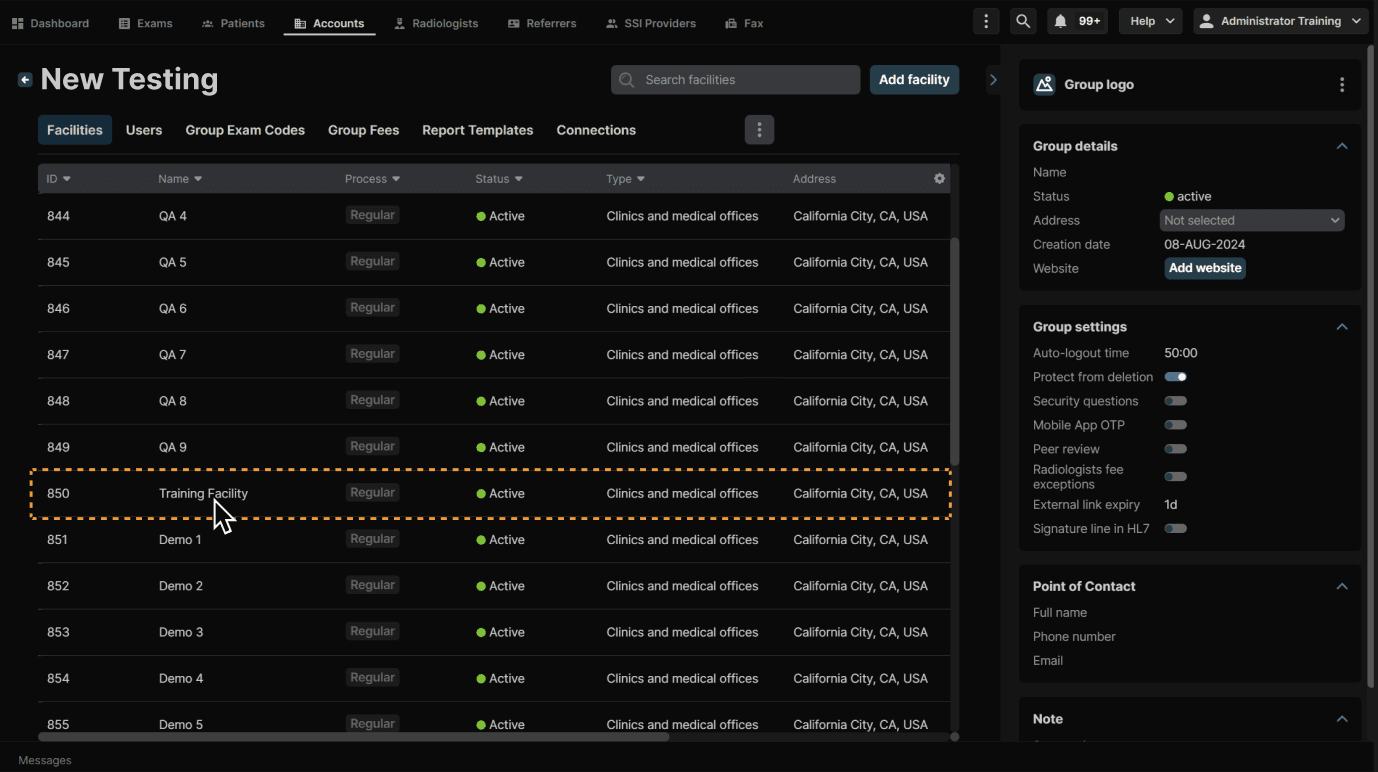Screen dimensions: 1378x772
Task: Click the Dashboard grid icon
Action: coord(17,23)
